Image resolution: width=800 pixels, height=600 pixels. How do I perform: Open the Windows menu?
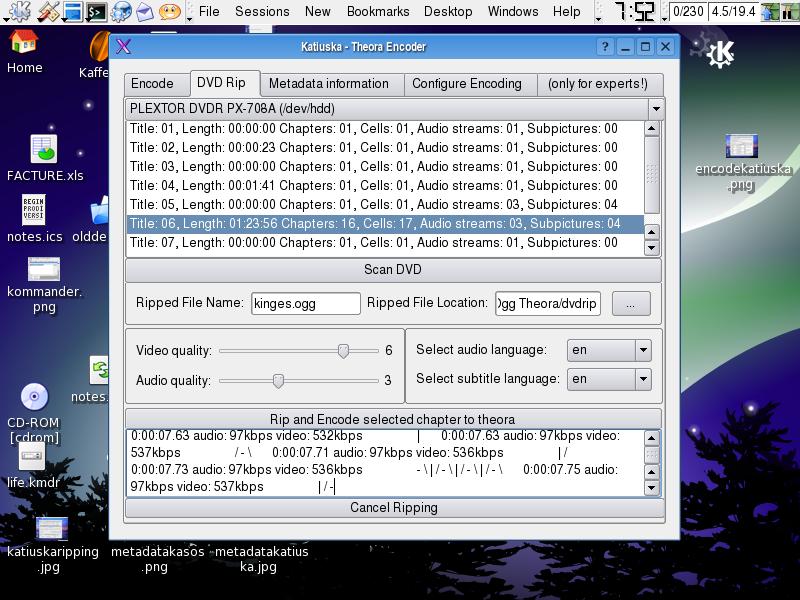pos(513,11)
